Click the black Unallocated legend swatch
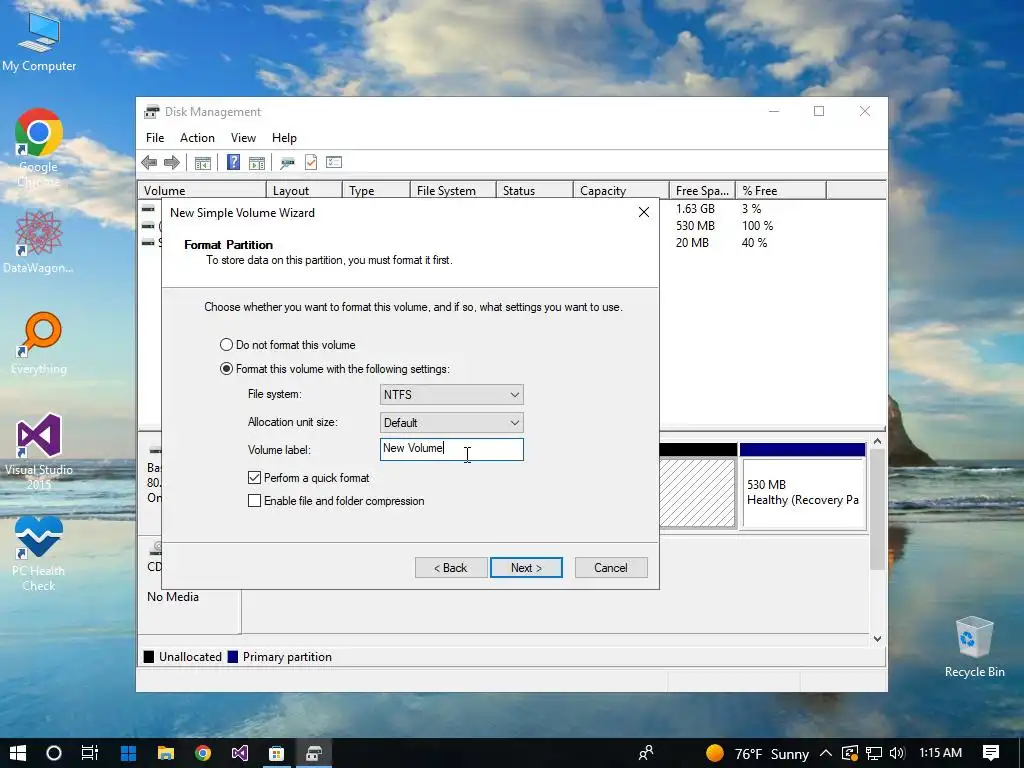Screen dimensions: 1024x768 coord(149,657)
